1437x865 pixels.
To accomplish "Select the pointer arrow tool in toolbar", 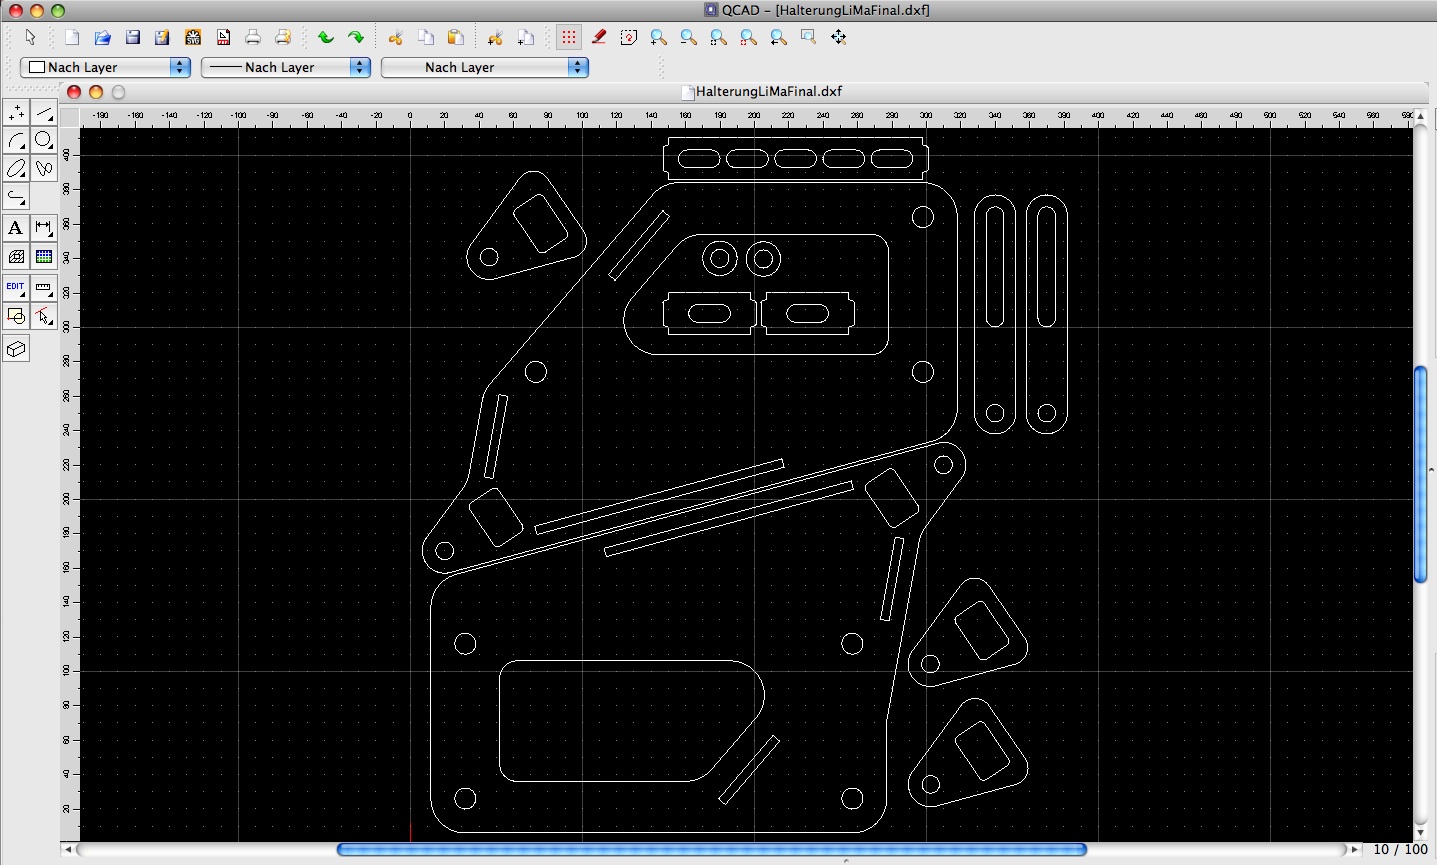I will 30,37.
